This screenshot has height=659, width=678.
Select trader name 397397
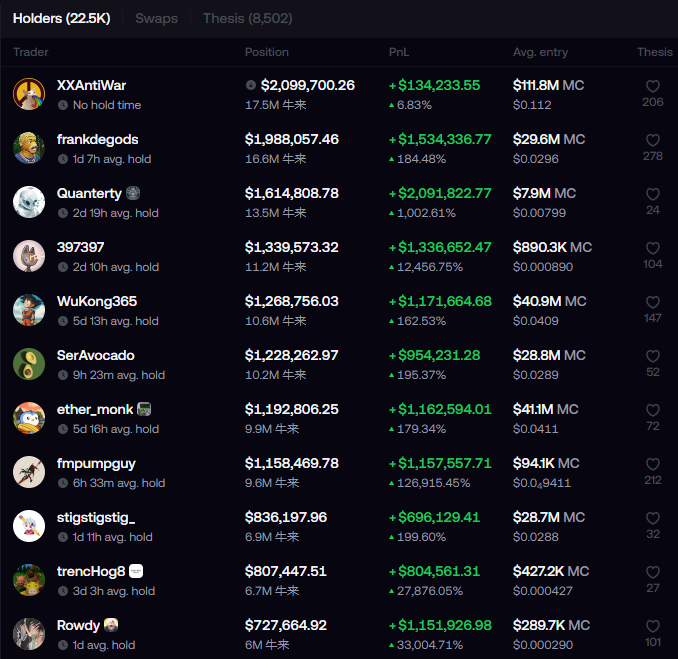pos(80,247)
